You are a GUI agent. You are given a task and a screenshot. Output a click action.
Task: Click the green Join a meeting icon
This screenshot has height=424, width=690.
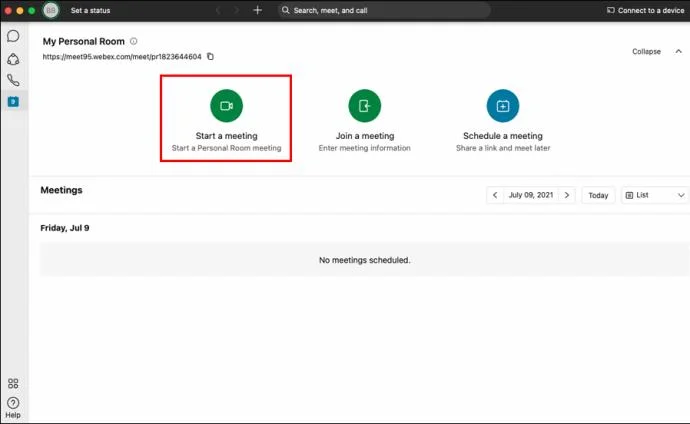(x=364, y=106)
